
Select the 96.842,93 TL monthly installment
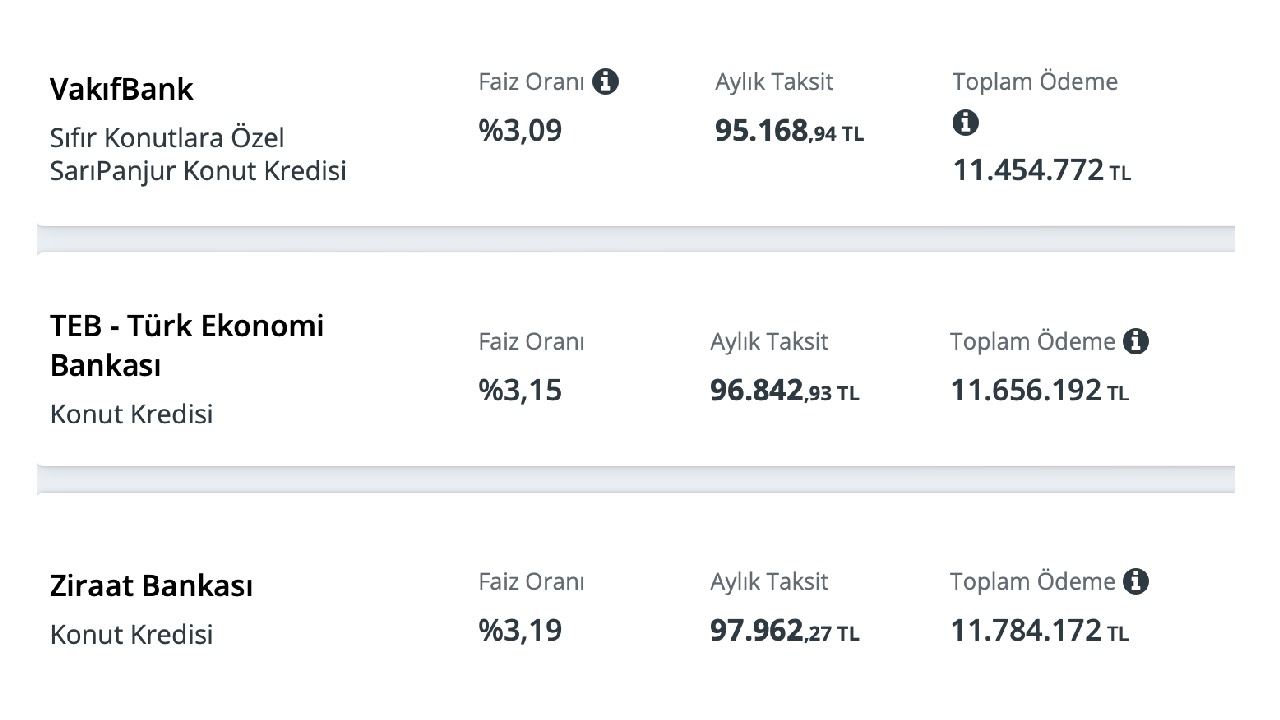pyautogui.click(x=784, y=392)
